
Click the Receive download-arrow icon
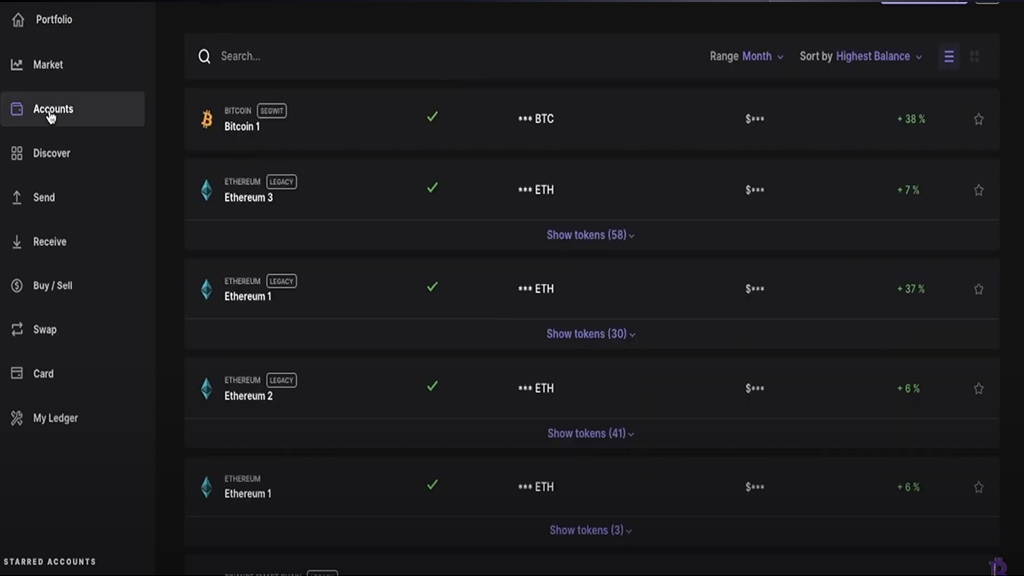[17, 242]
